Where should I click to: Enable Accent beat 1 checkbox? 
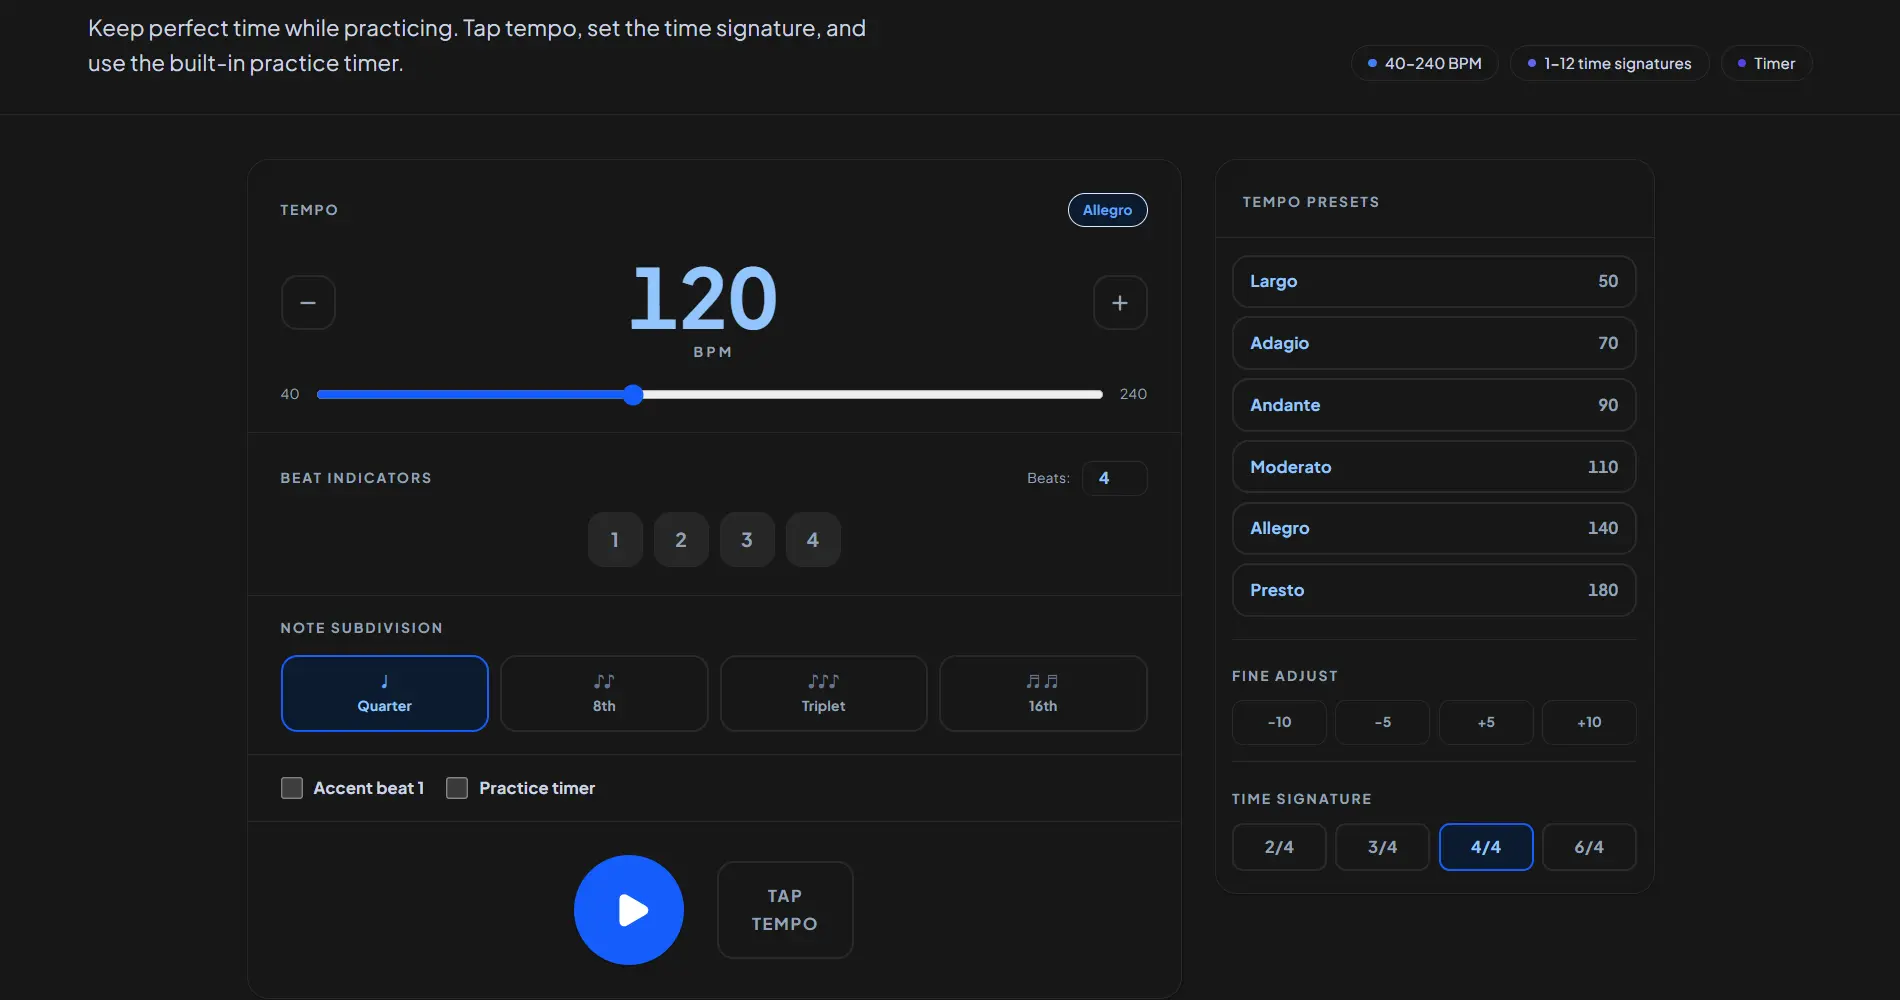pyautogui.click(x=292, y=788)
